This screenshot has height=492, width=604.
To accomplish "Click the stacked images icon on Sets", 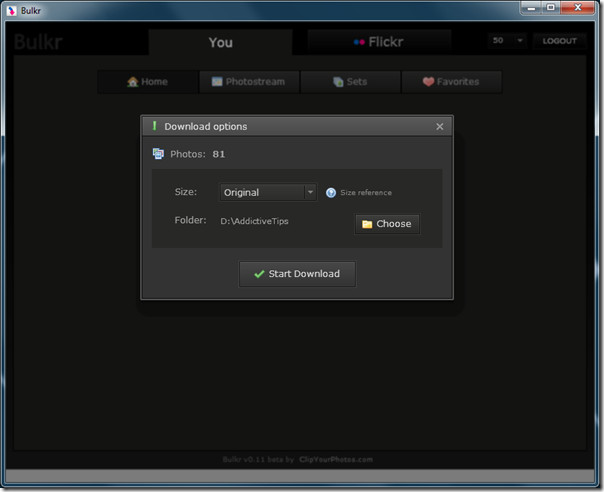I will click(338, 82).
